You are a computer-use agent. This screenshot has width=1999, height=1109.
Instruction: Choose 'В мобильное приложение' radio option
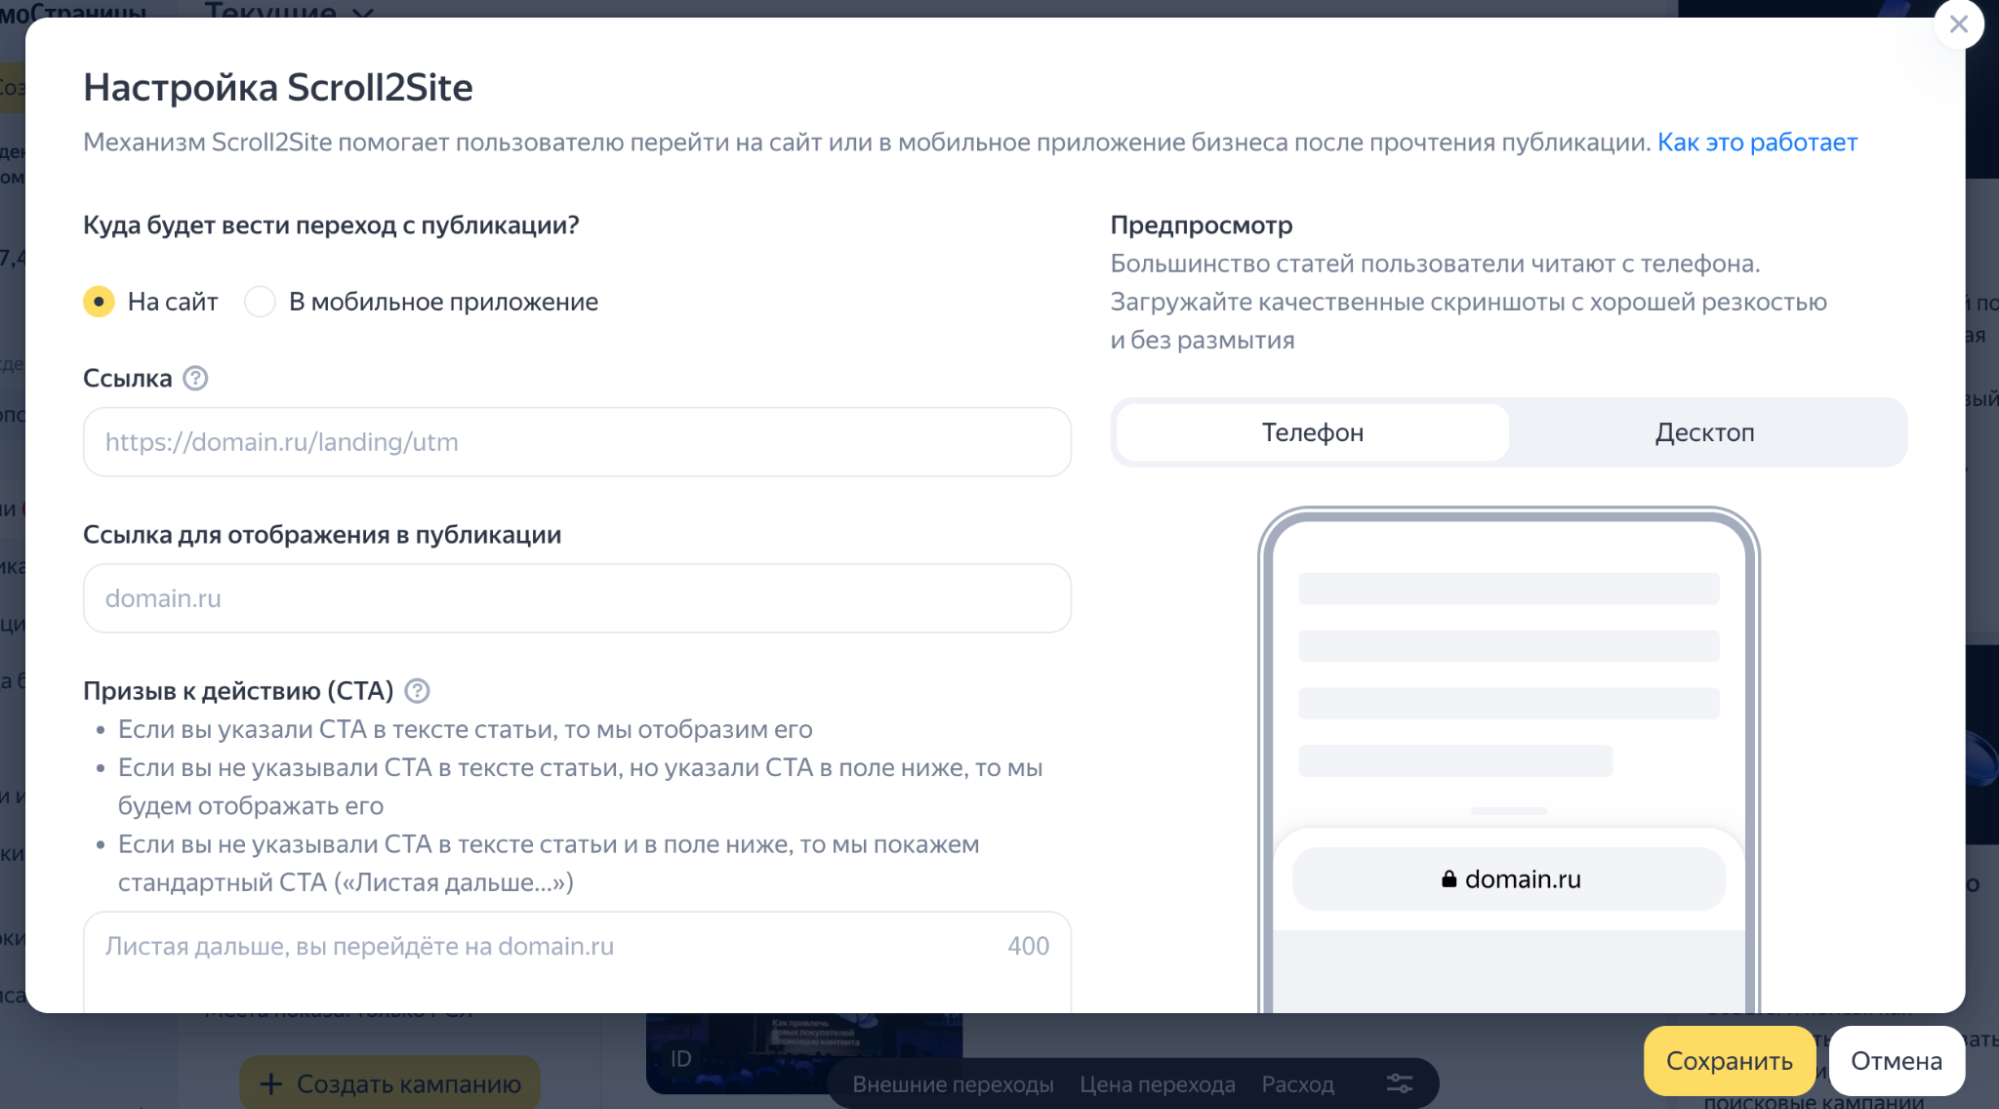click(260, 302)
